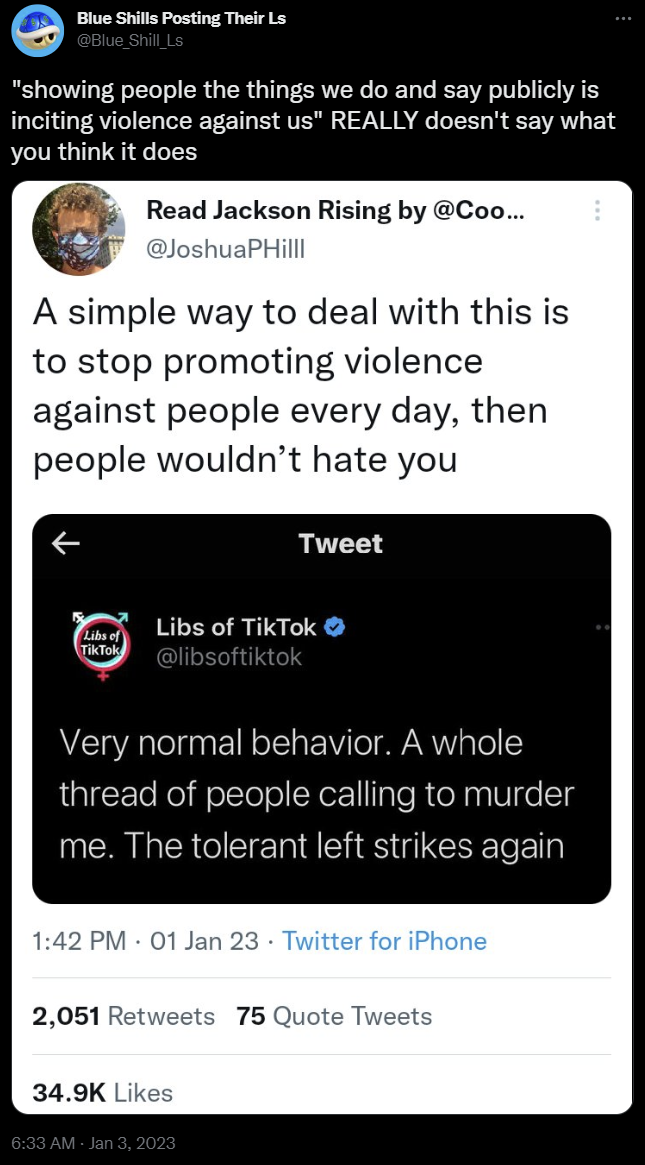Click the 6:33 AM · Jan 3, 2023 timestamp
The image size is (645, 1165).
click(93, 1142)
